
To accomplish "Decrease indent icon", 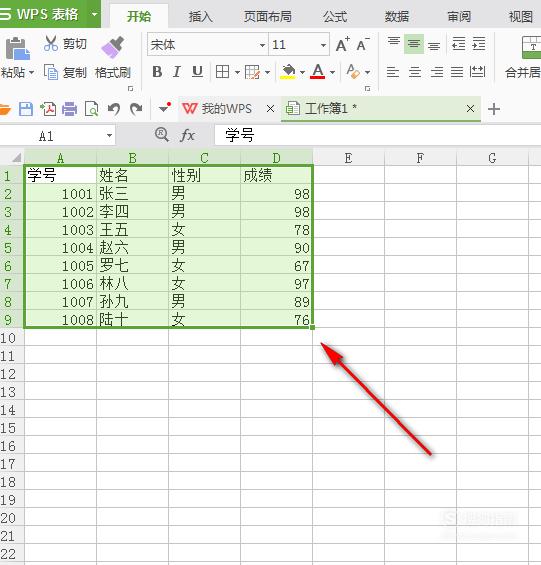I will (458, 44).
